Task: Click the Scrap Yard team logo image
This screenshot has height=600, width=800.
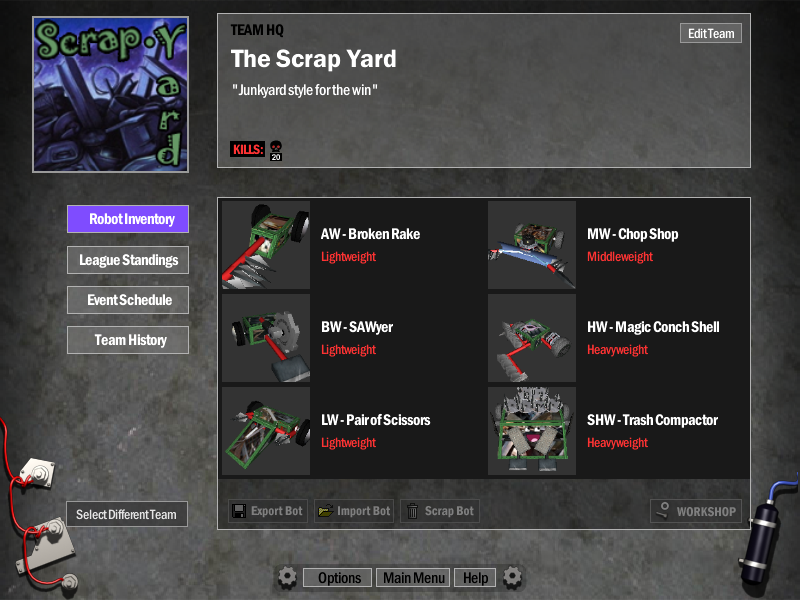Action: click(x=111, y=94)
